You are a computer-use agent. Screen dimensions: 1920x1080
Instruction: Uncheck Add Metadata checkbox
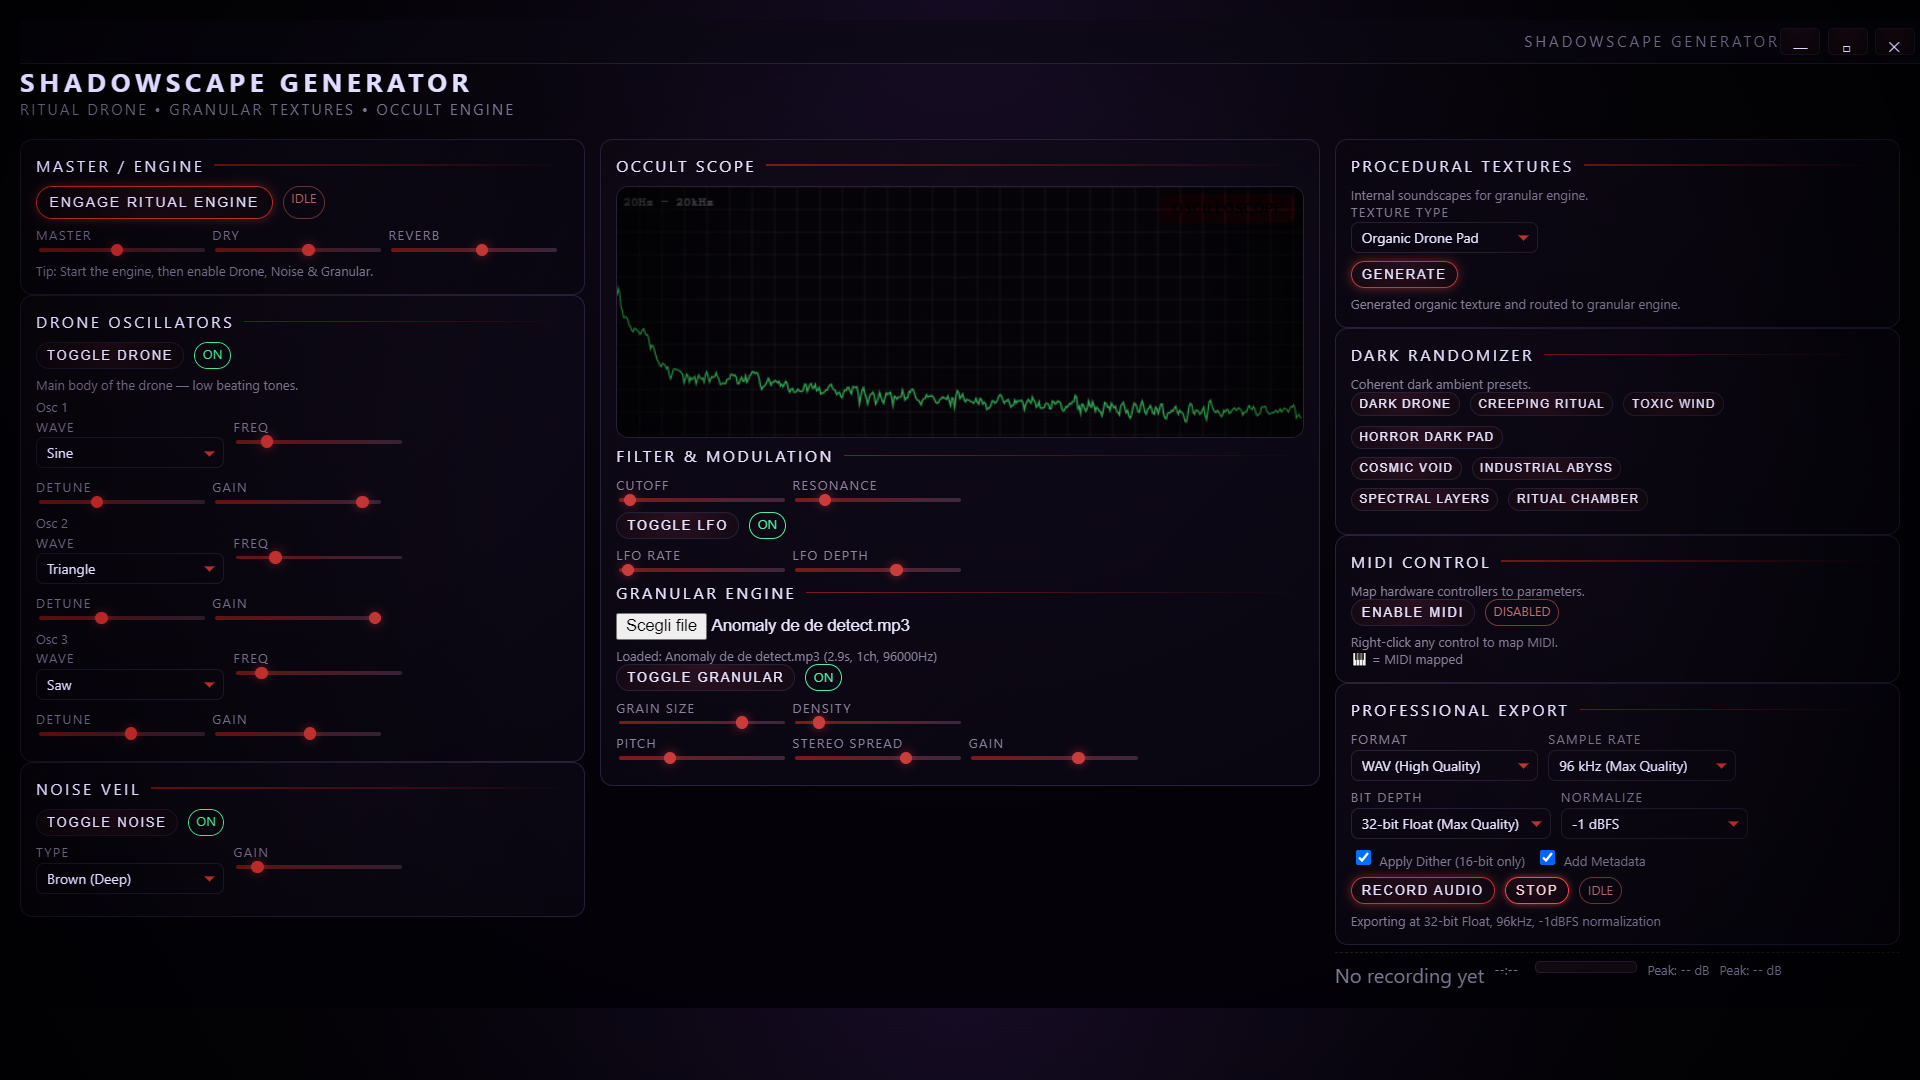pyautogui.click(x=1547, y=858)
